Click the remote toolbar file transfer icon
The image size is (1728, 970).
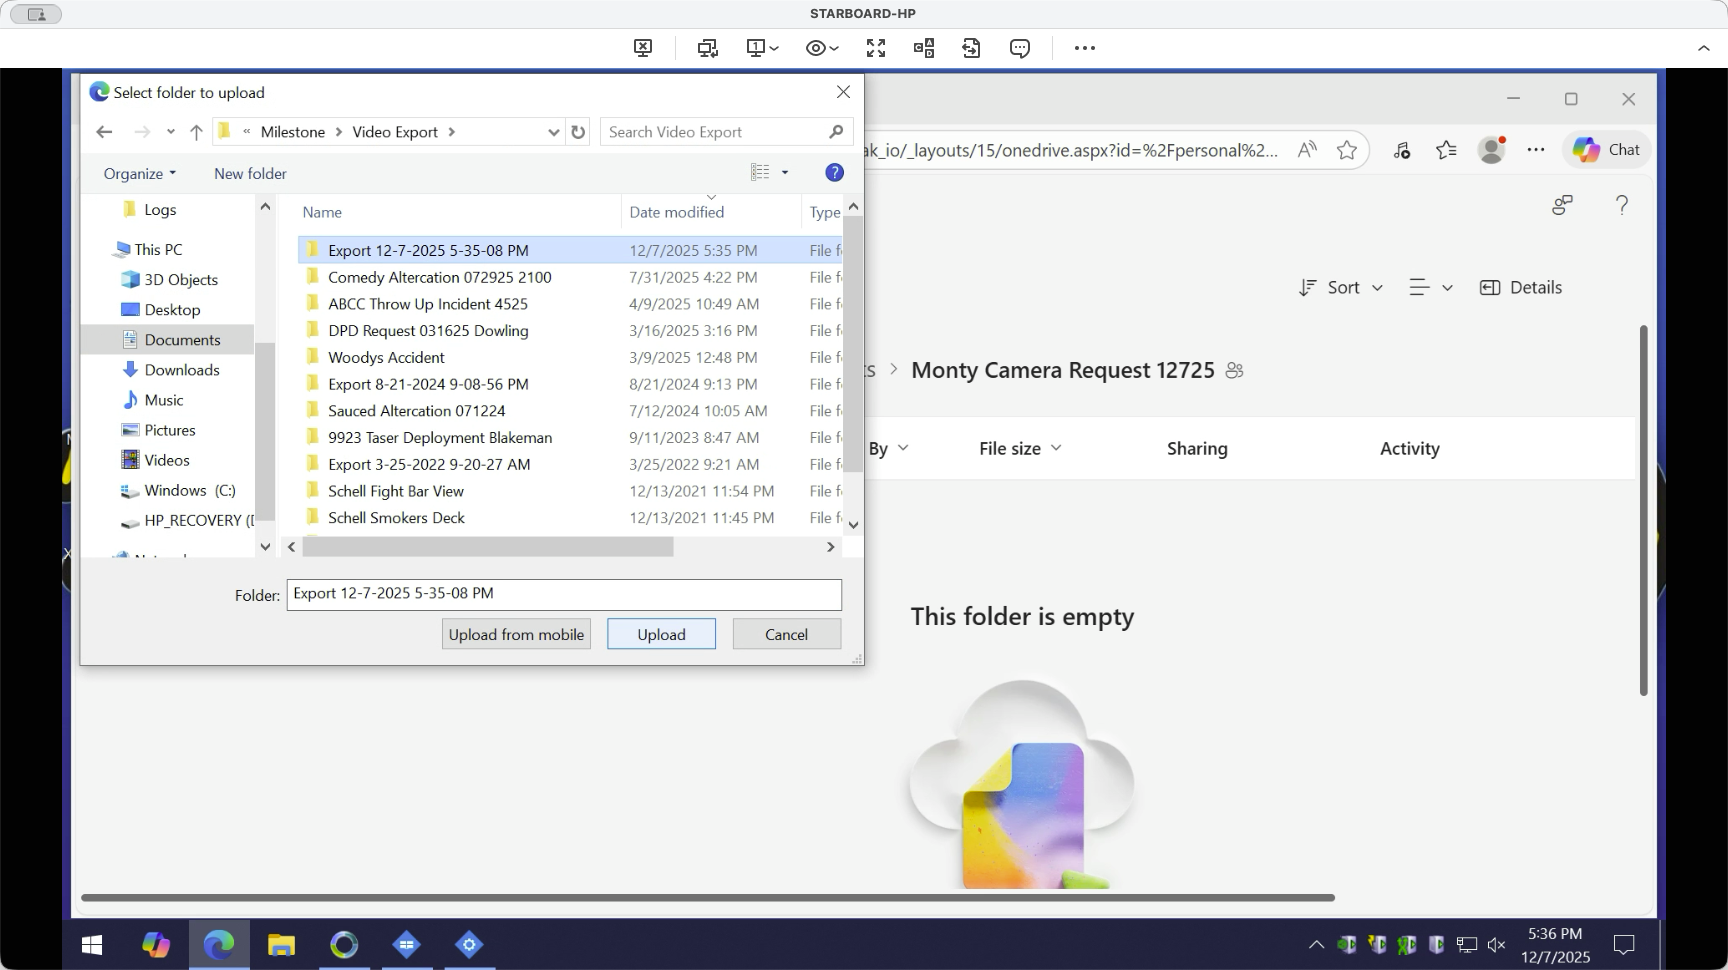[x=924, y=48]
